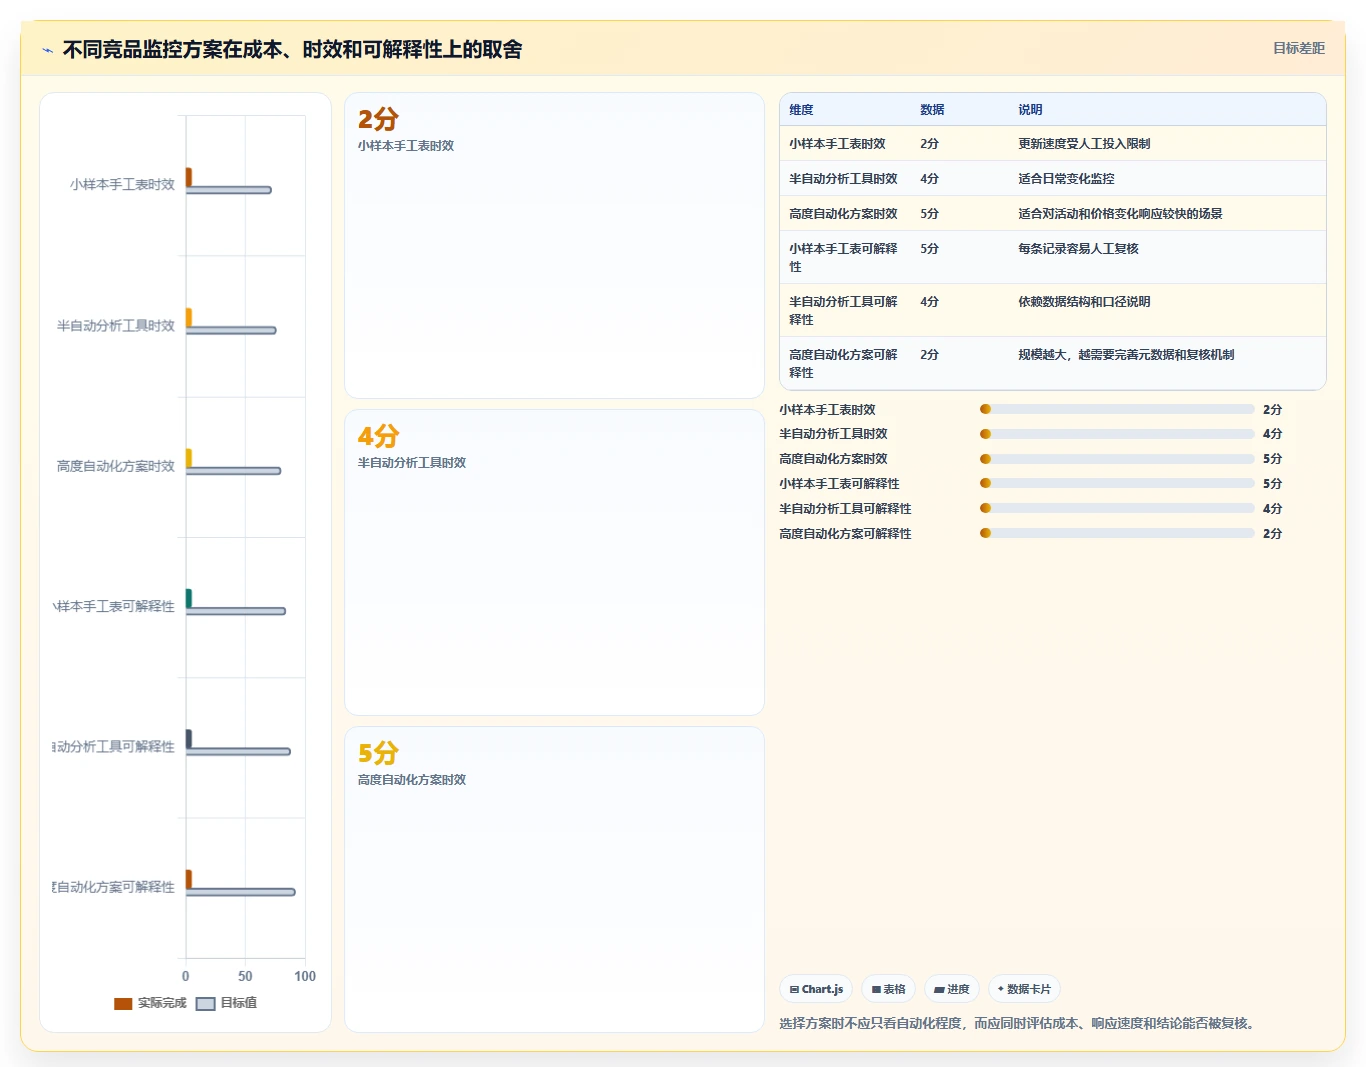The image size is (1366, 1067).
Task: Open the 2分 小样本手工表时效 data card
Action: pos(554,245)
